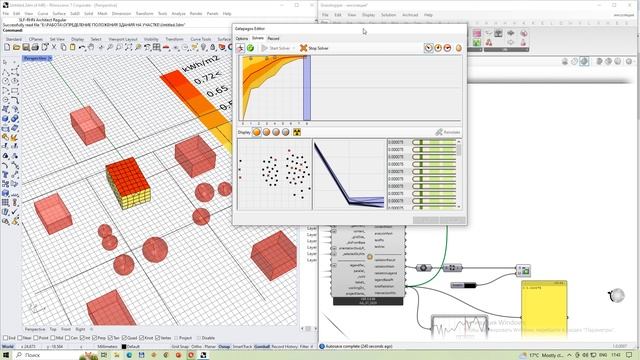Click Galapagos green refresh circle icon

(x=250, y=48)
